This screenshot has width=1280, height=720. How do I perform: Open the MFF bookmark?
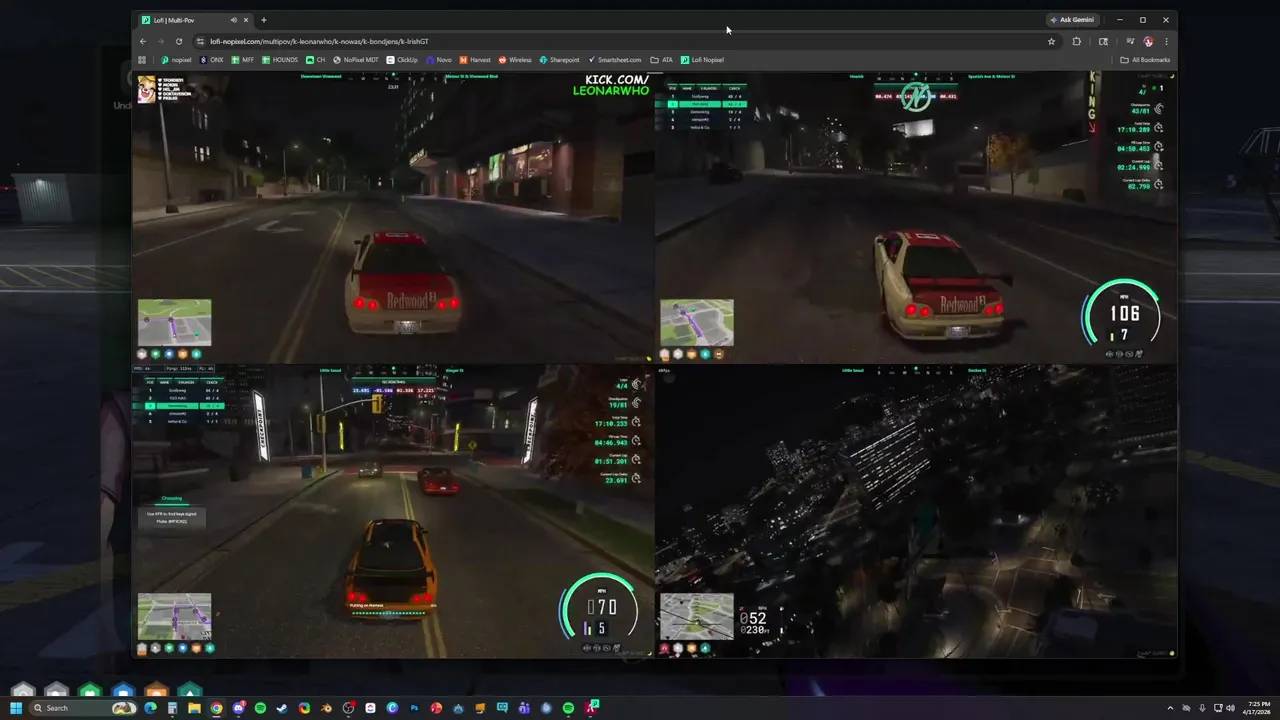tap(243, 60)
